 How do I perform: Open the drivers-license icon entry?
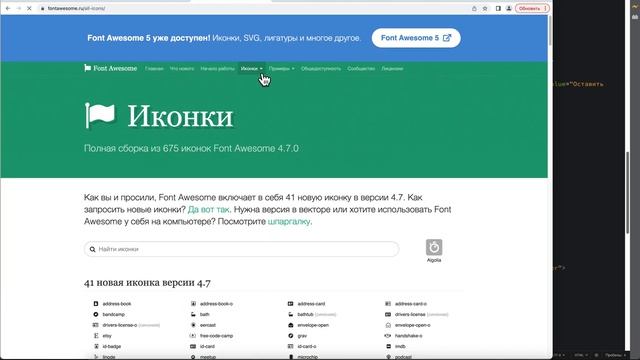[x=417, y=314]
